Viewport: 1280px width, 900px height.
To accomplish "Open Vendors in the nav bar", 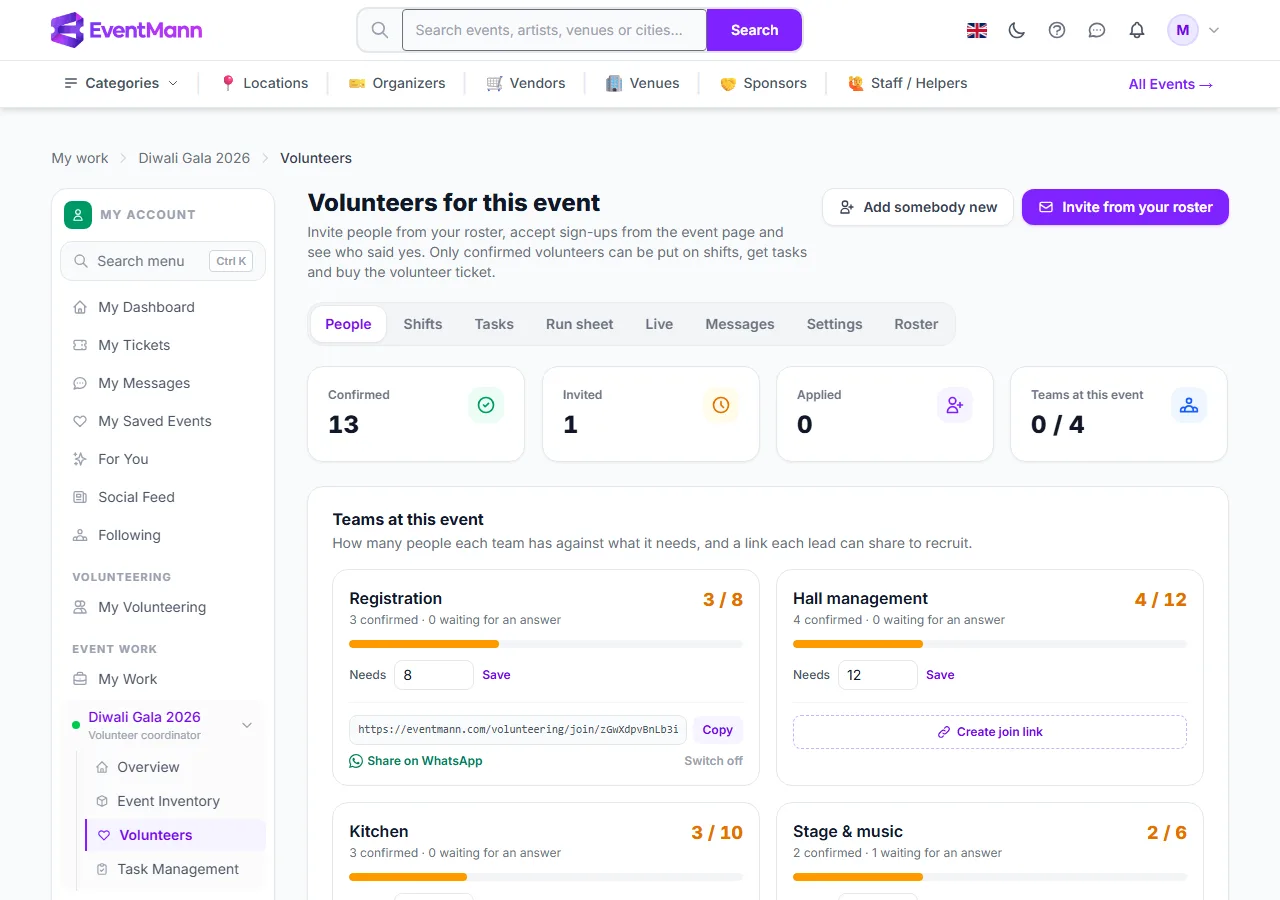I will 526,83.
